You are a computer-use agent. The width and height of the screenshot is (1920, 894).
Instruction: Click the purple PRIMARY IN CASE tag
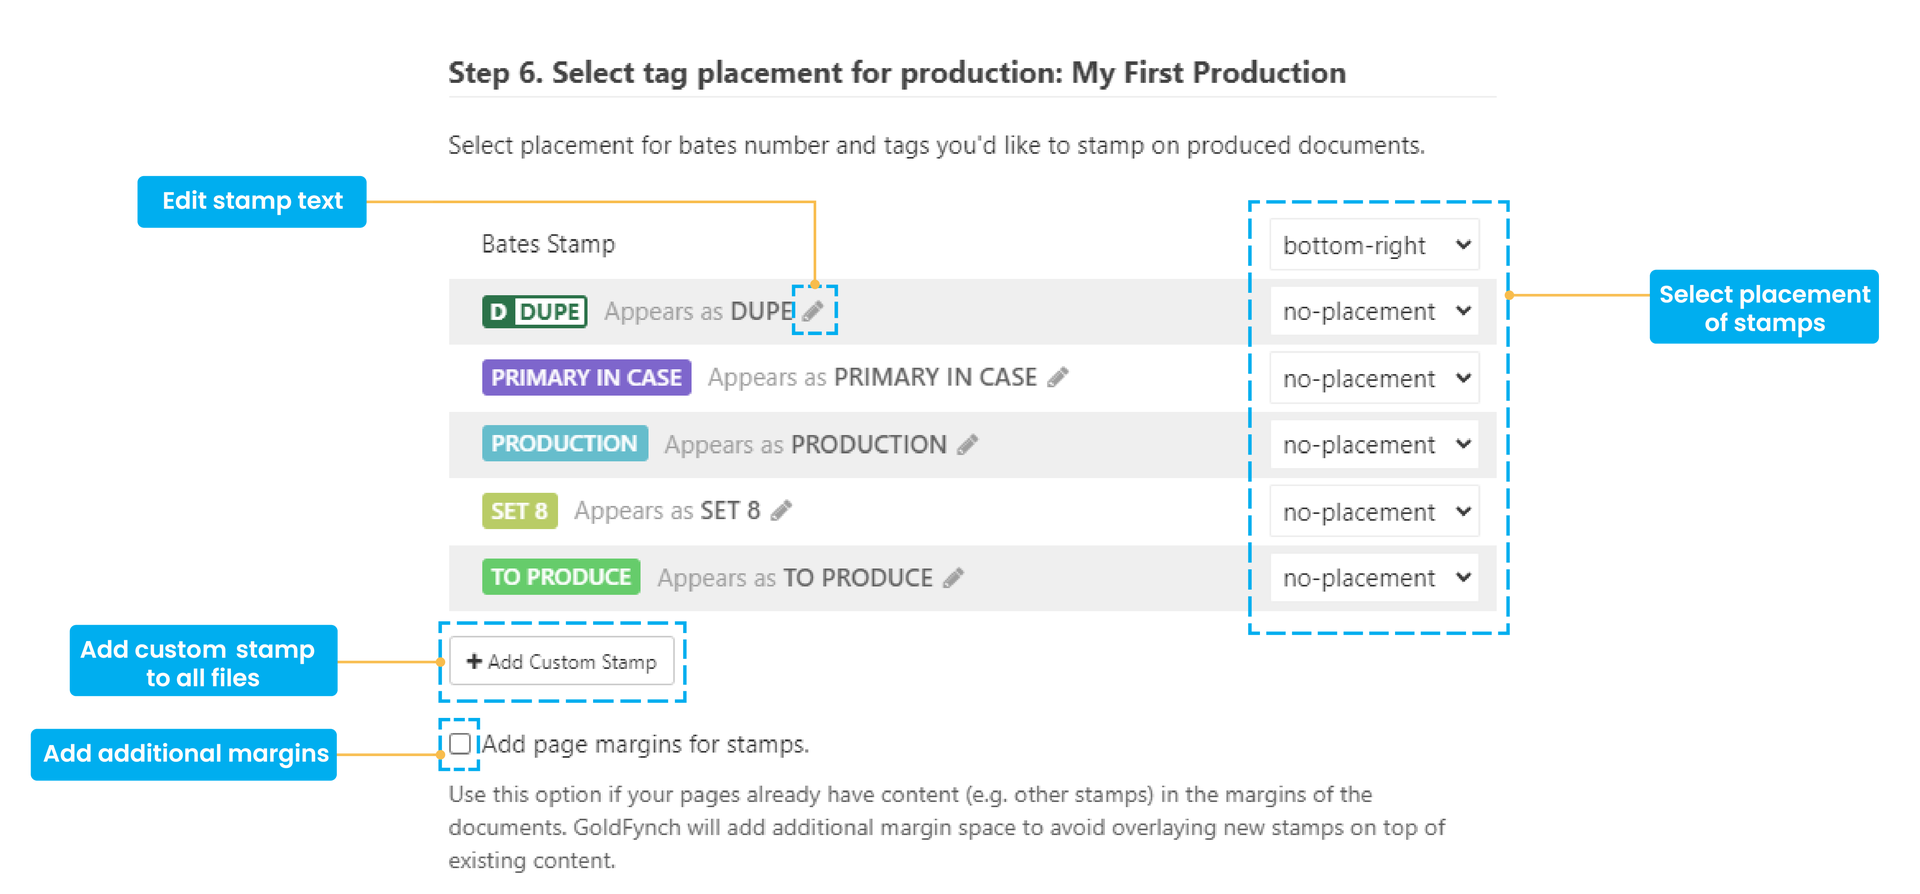click(x=586, y=377)
